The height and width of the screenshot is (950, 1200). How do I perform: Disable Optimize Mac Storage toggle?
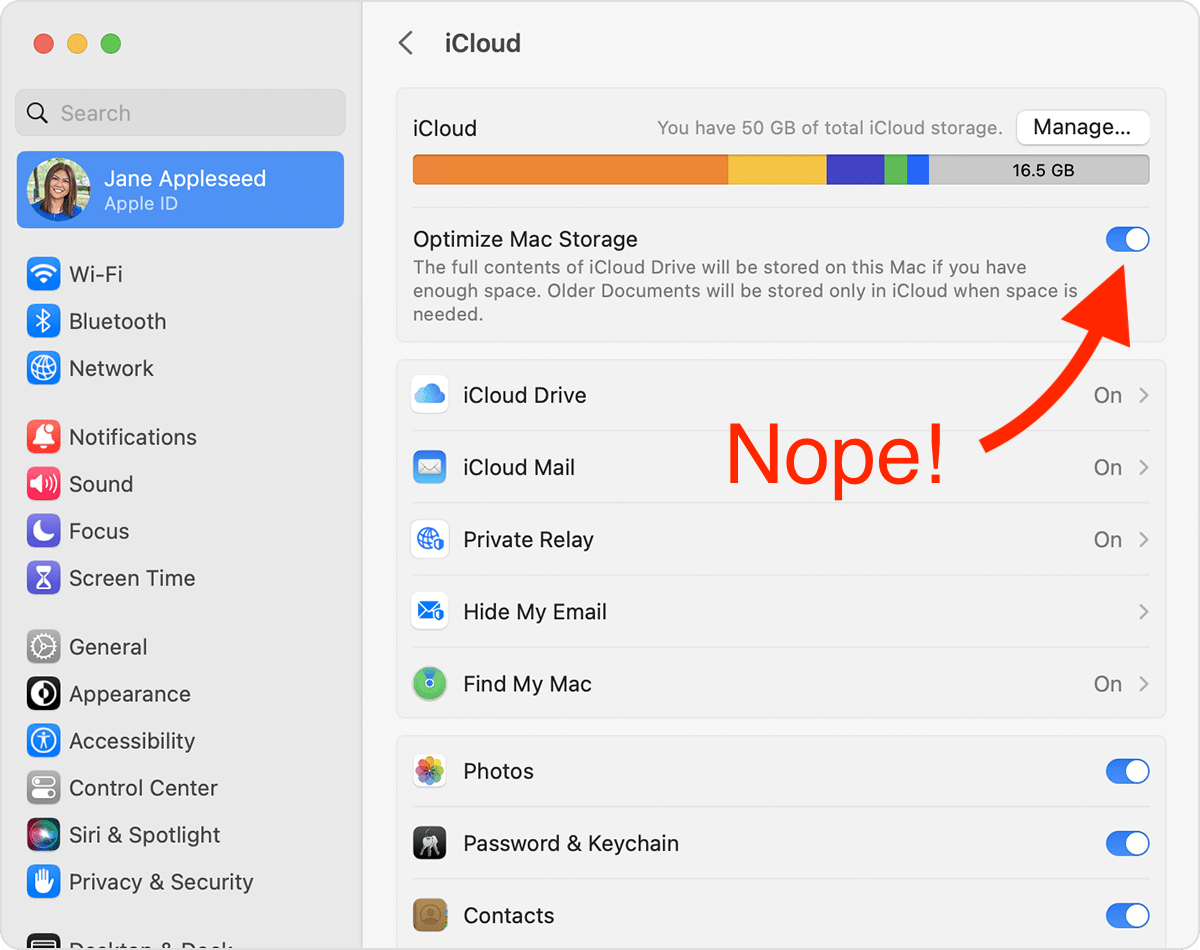[x=1127, y=240]
